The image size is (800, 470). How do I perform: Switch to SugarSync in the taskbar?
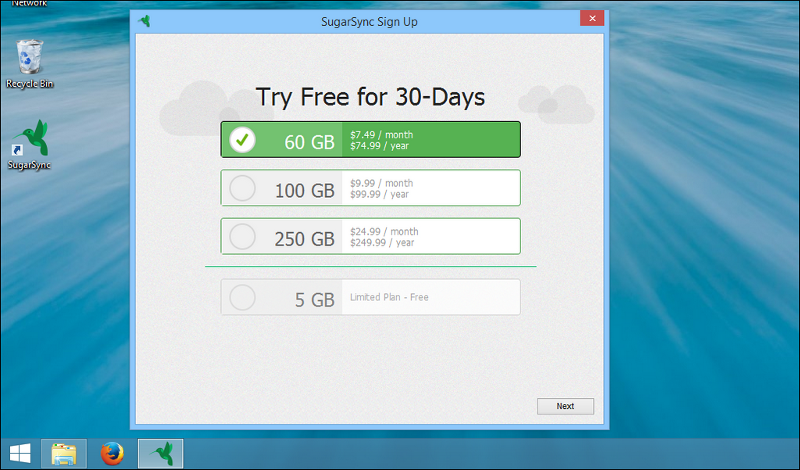point(160,453)
